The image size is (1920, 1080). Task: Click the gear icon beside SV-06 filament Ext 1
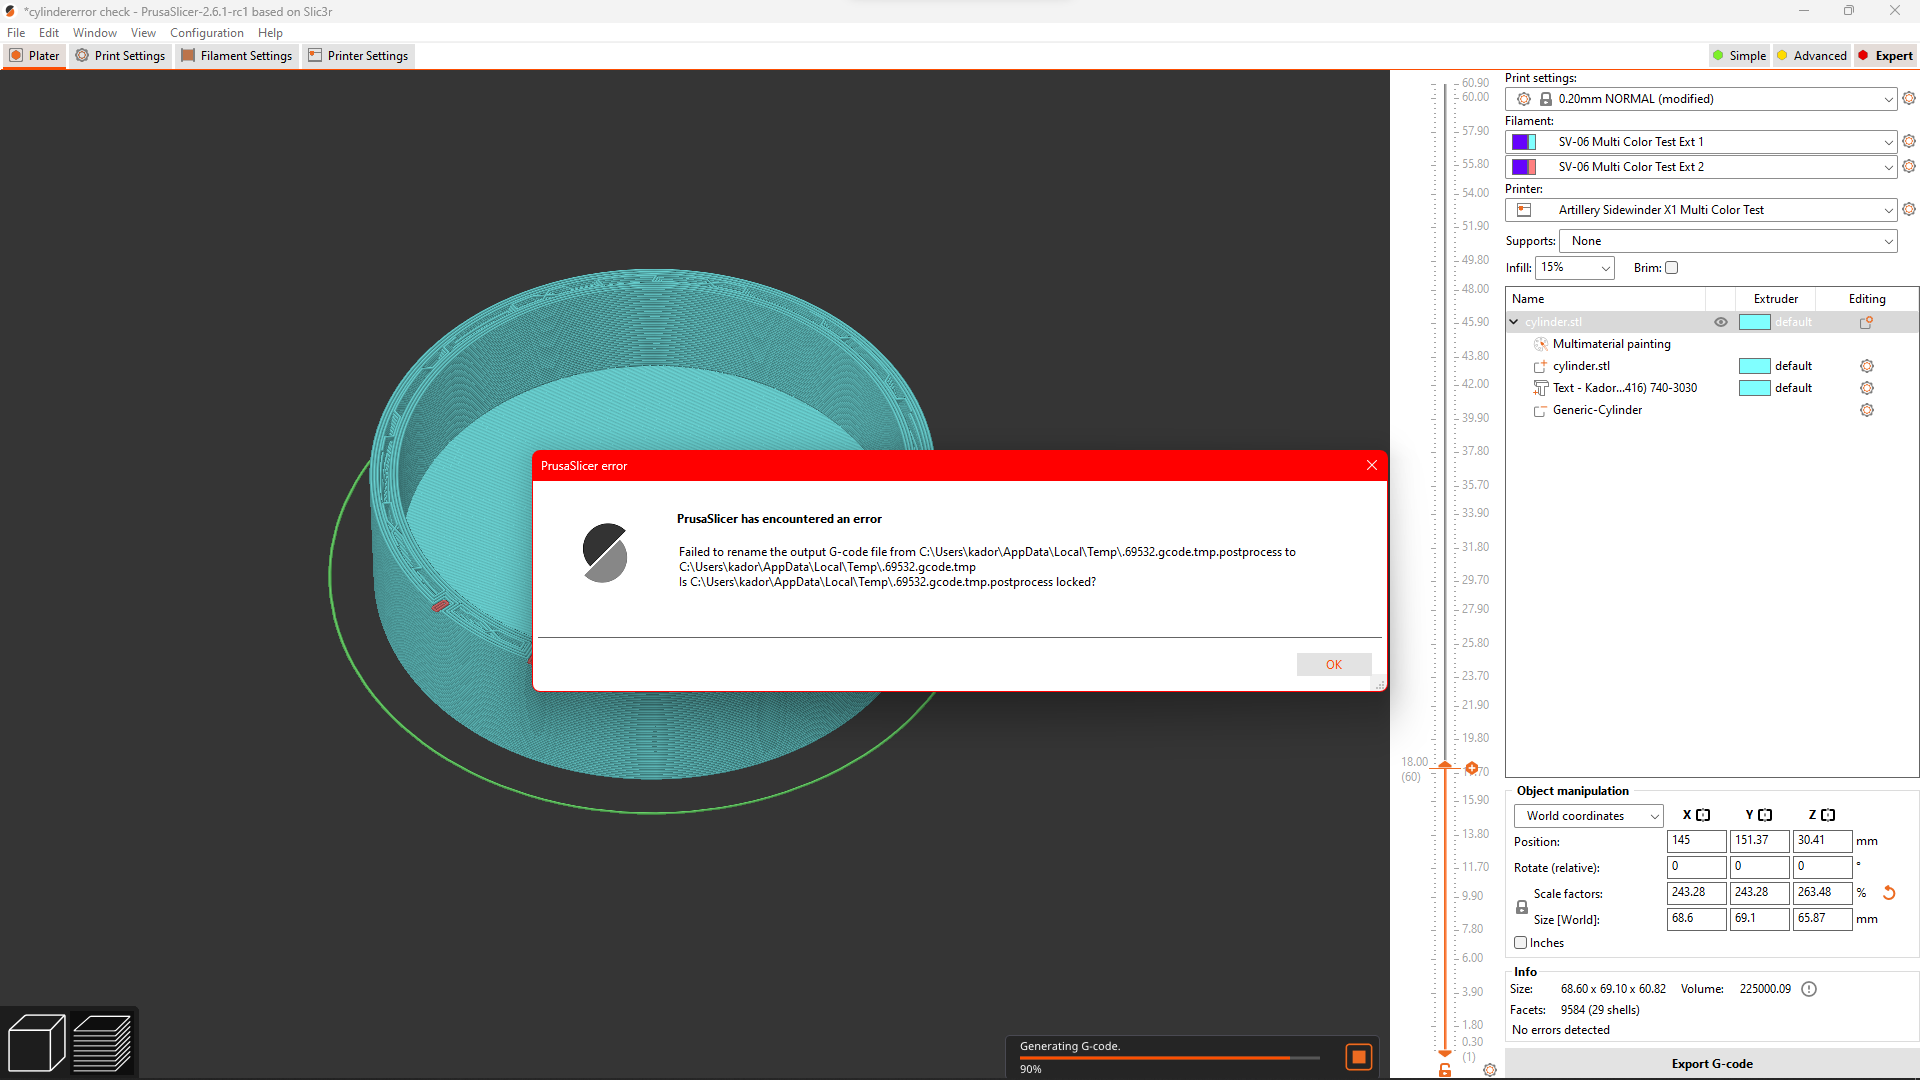[x=1909, y=141]
